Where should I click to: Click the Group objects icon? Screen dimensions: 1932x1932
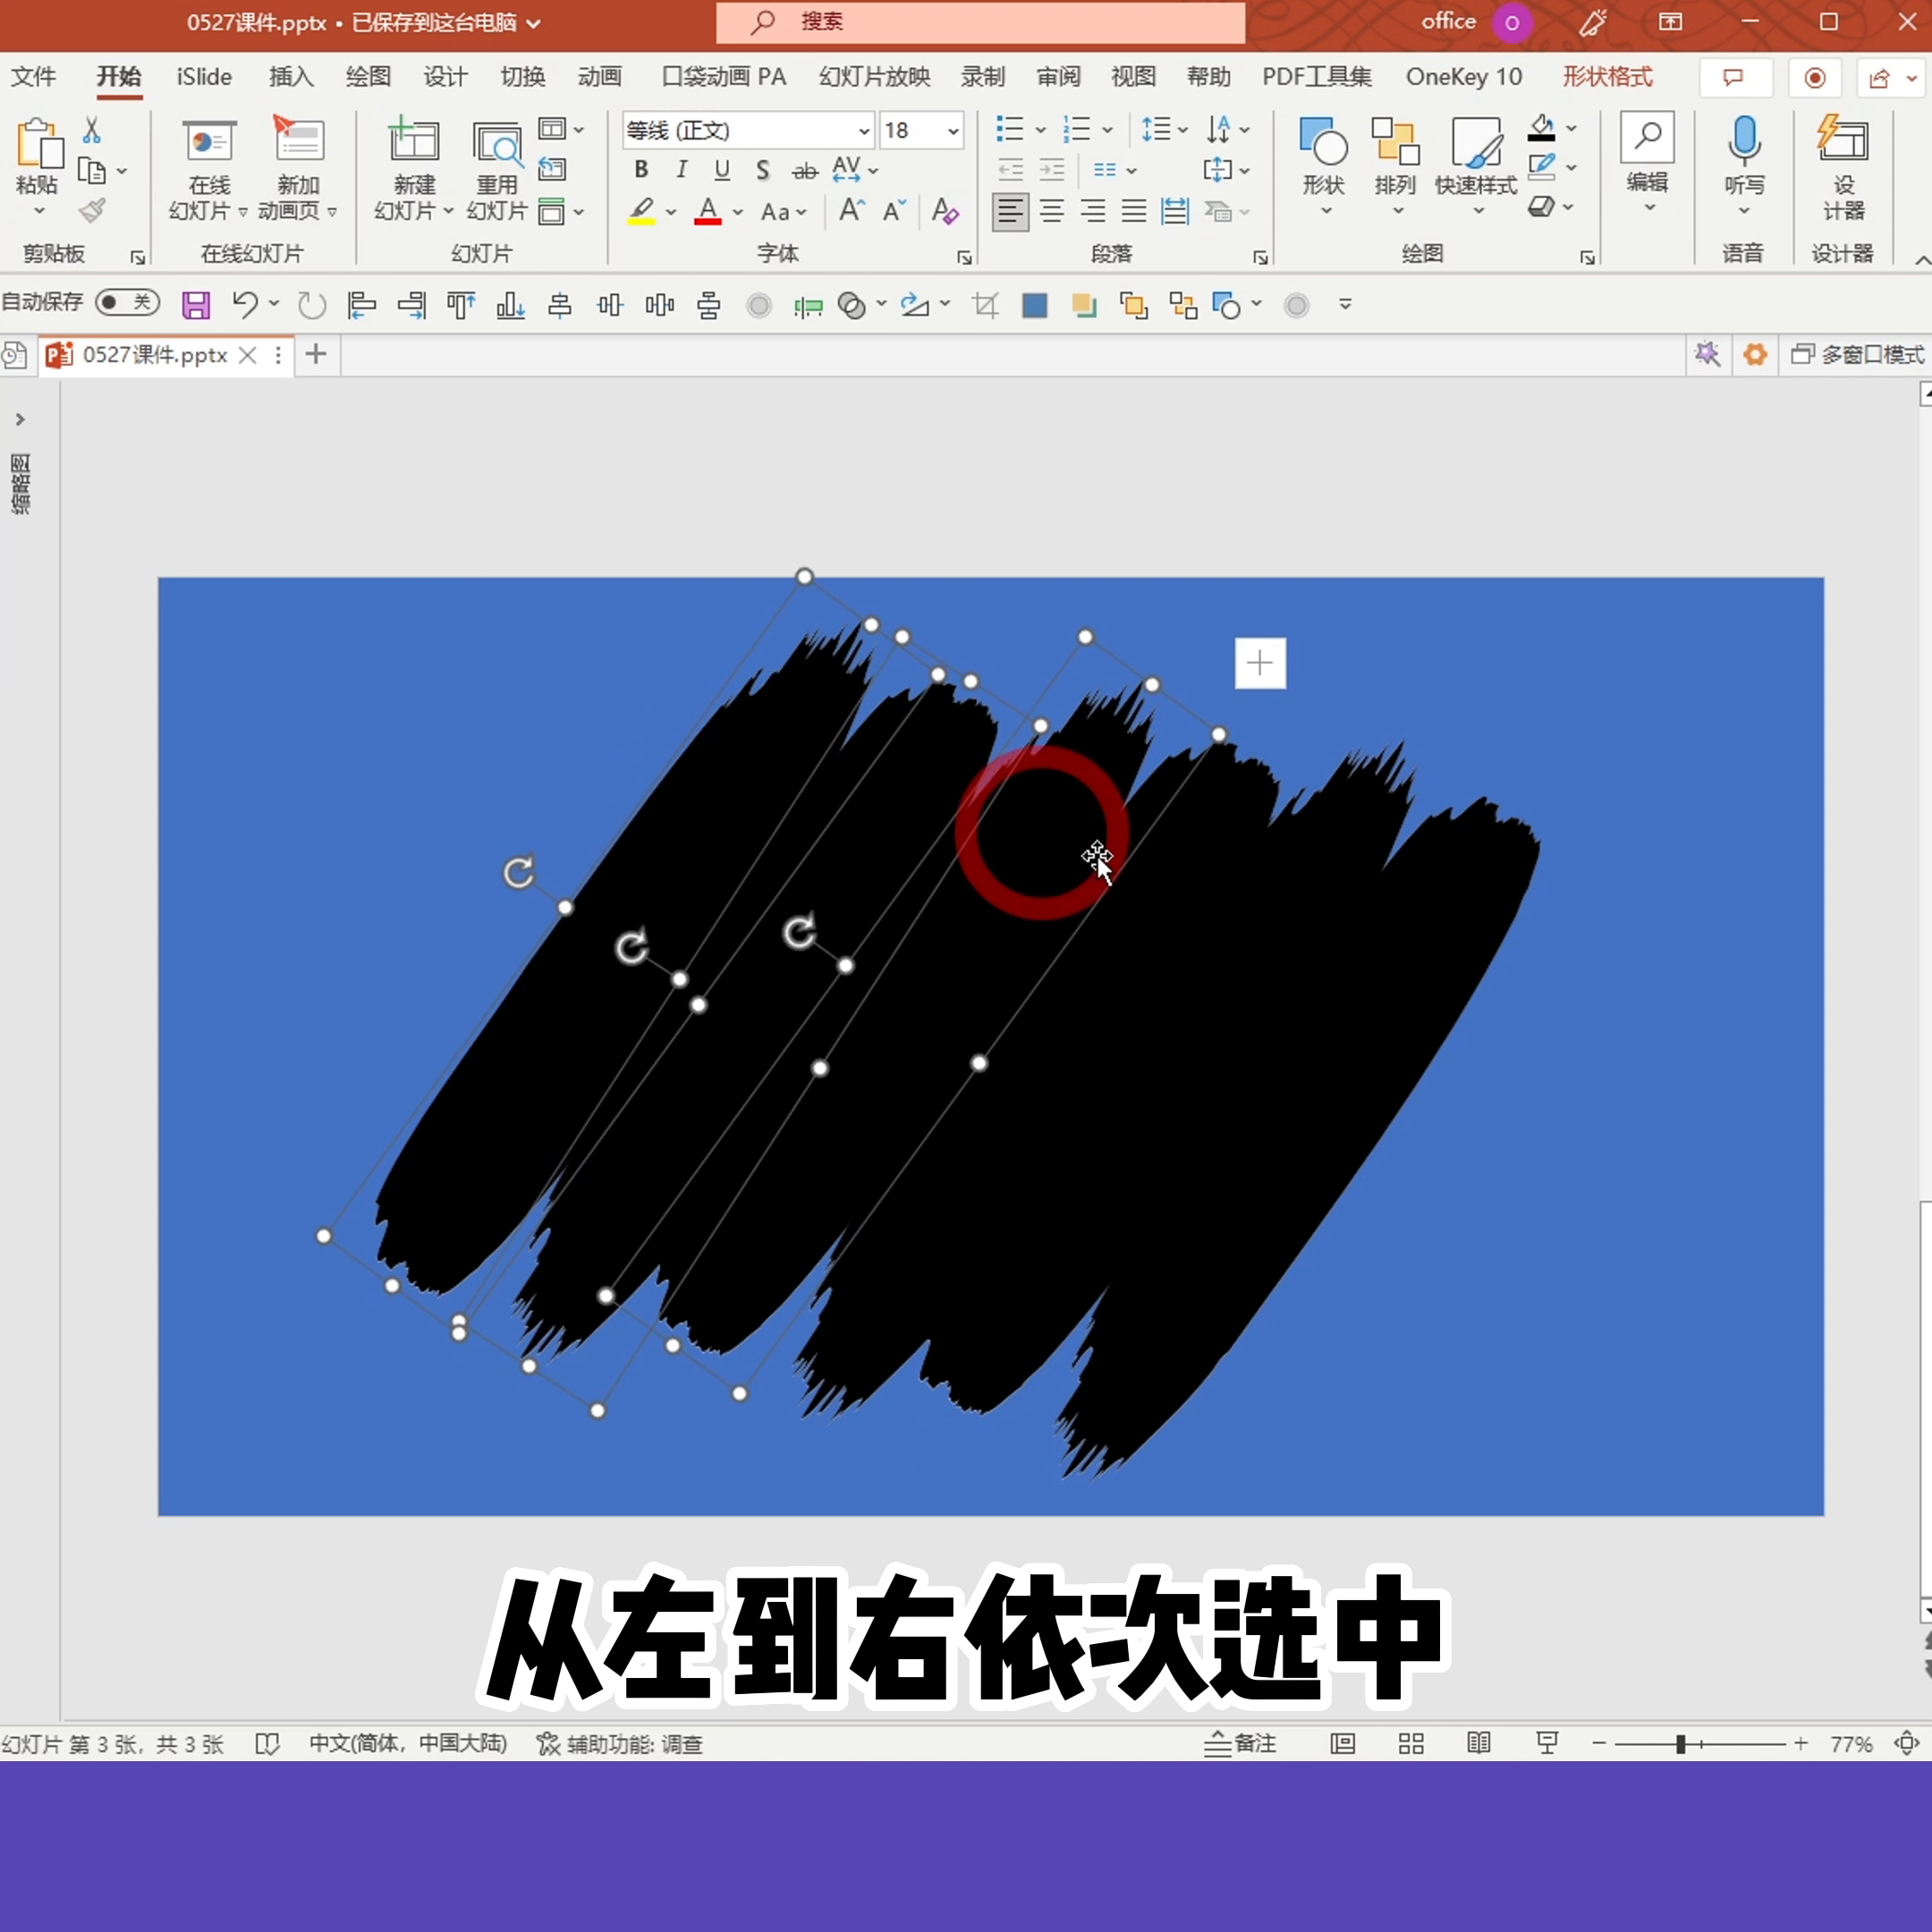click(1183, 305)
